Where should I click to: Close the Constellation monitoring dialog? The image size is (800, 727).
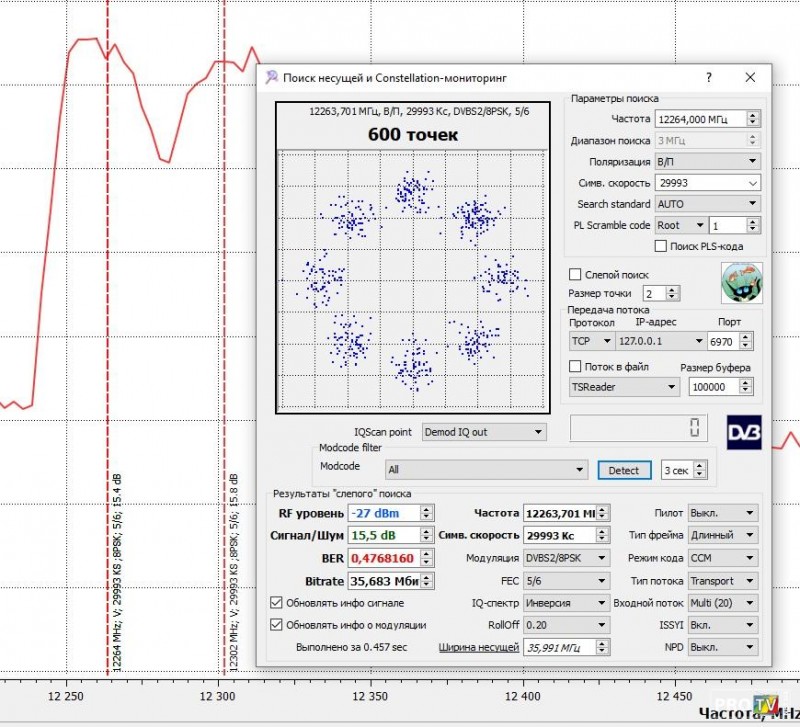(750, 76)
